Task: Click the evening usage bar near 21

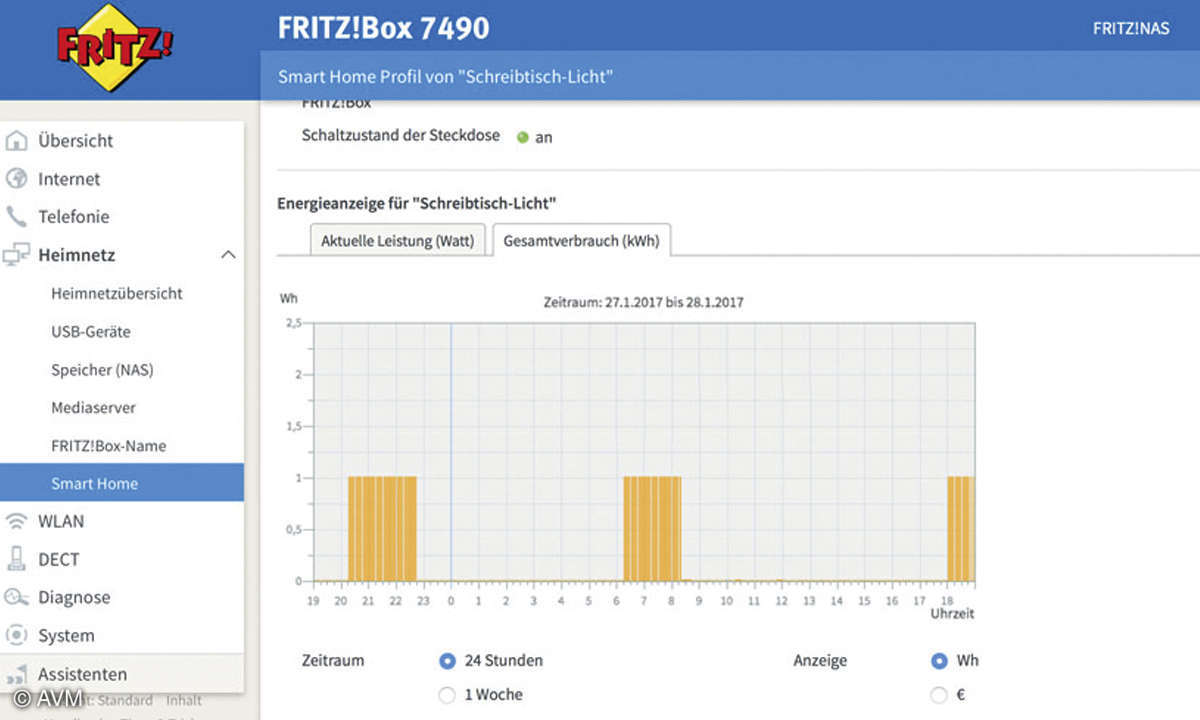Action: [382, 528]
